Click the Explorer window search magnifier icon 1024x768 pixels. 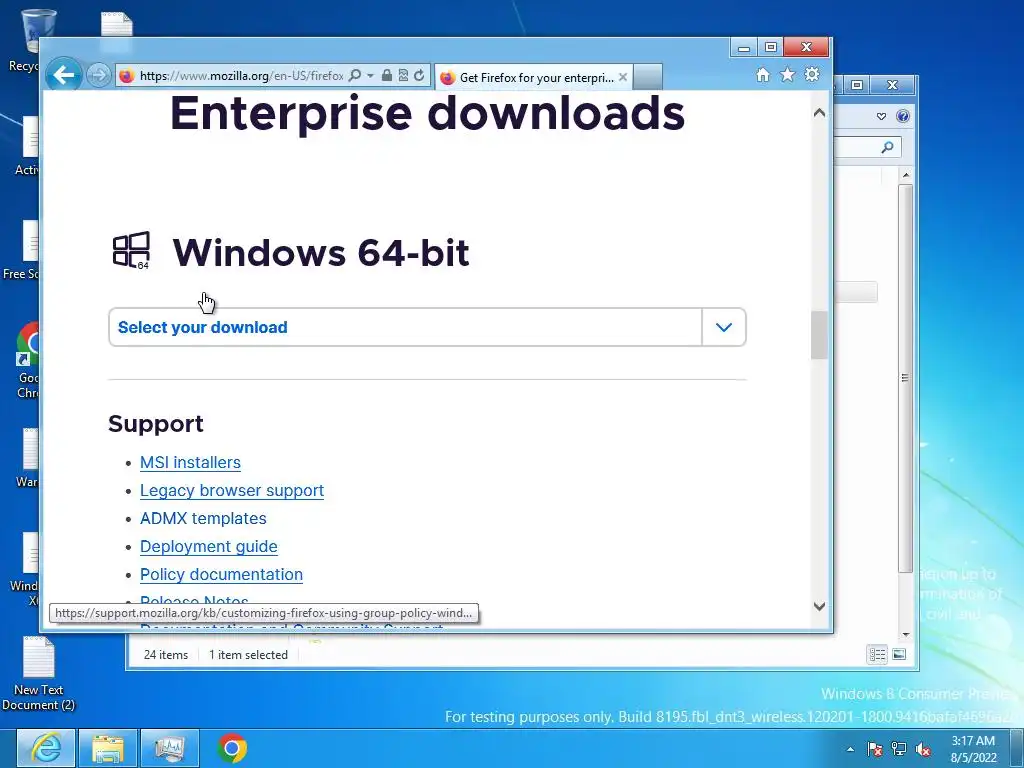pyautogui.click(x=887, y=148)
